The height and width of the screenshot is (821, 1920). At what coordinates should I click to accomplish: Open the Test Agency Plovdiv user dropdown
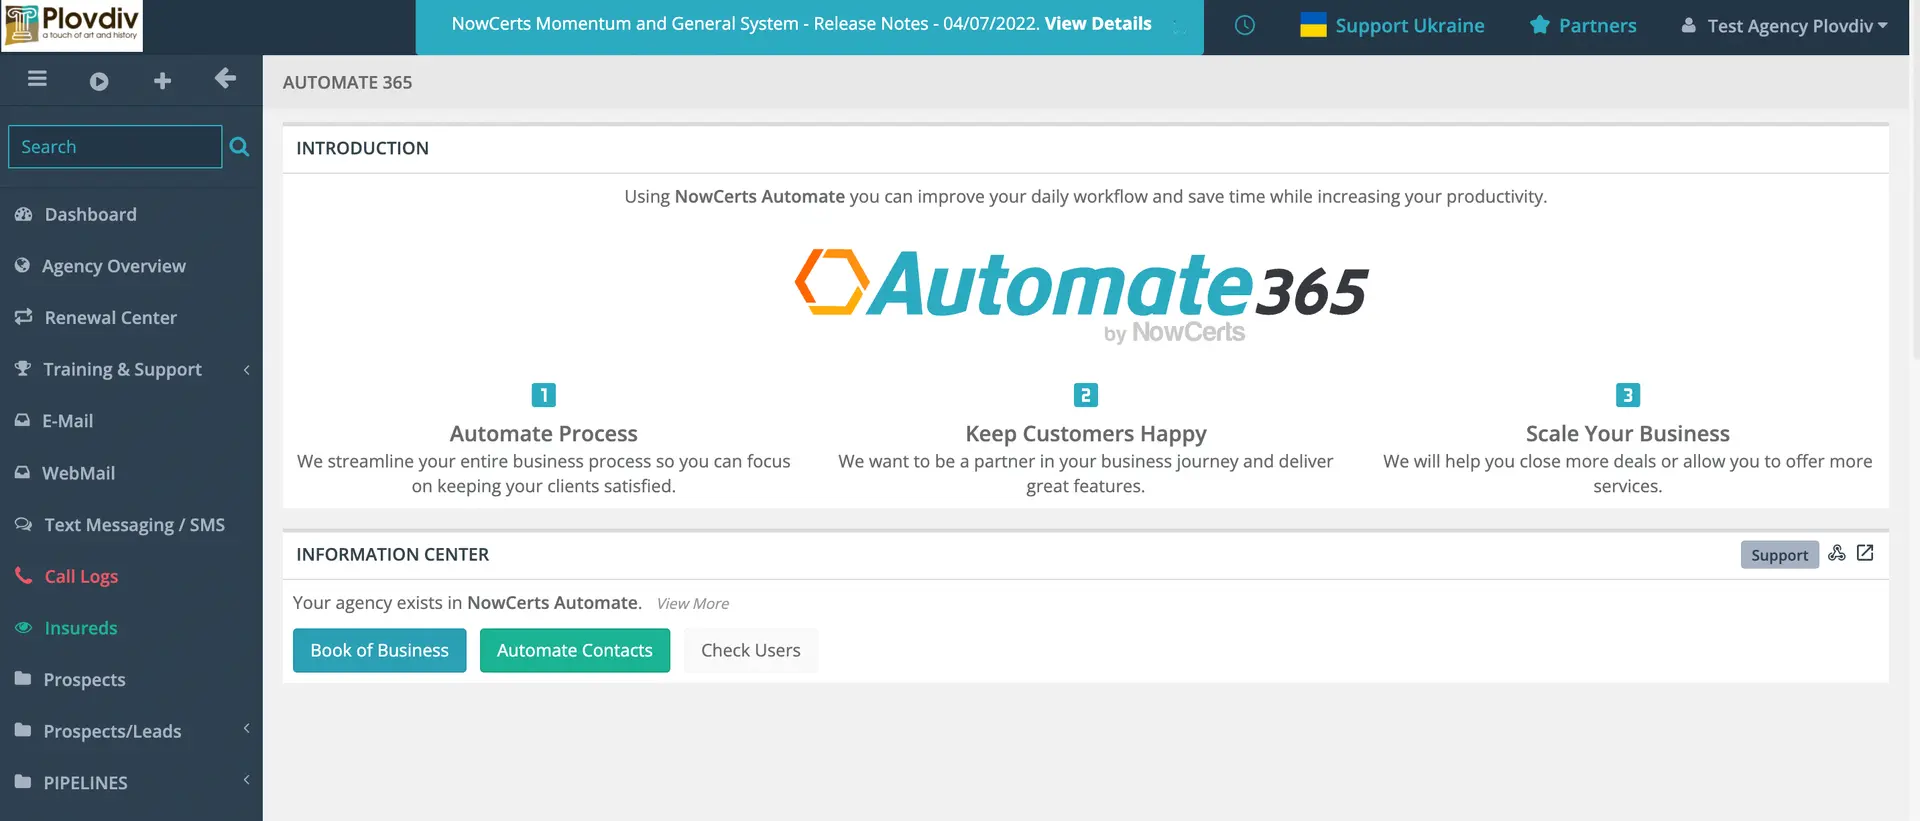[x=1785, y=26]
